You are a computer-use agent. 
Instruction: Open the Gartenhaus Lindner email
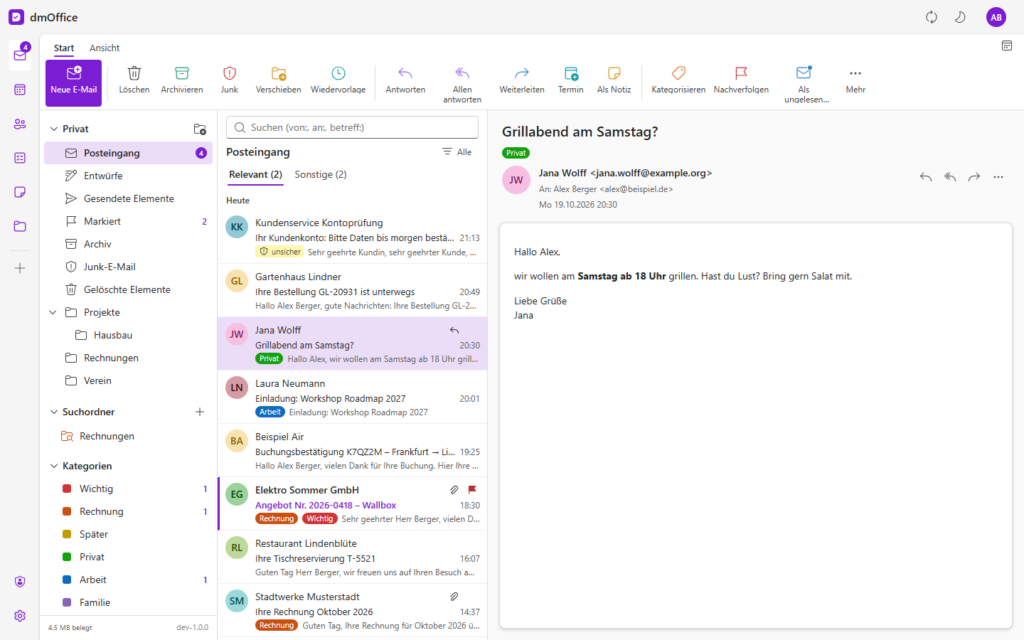point(353,291)
